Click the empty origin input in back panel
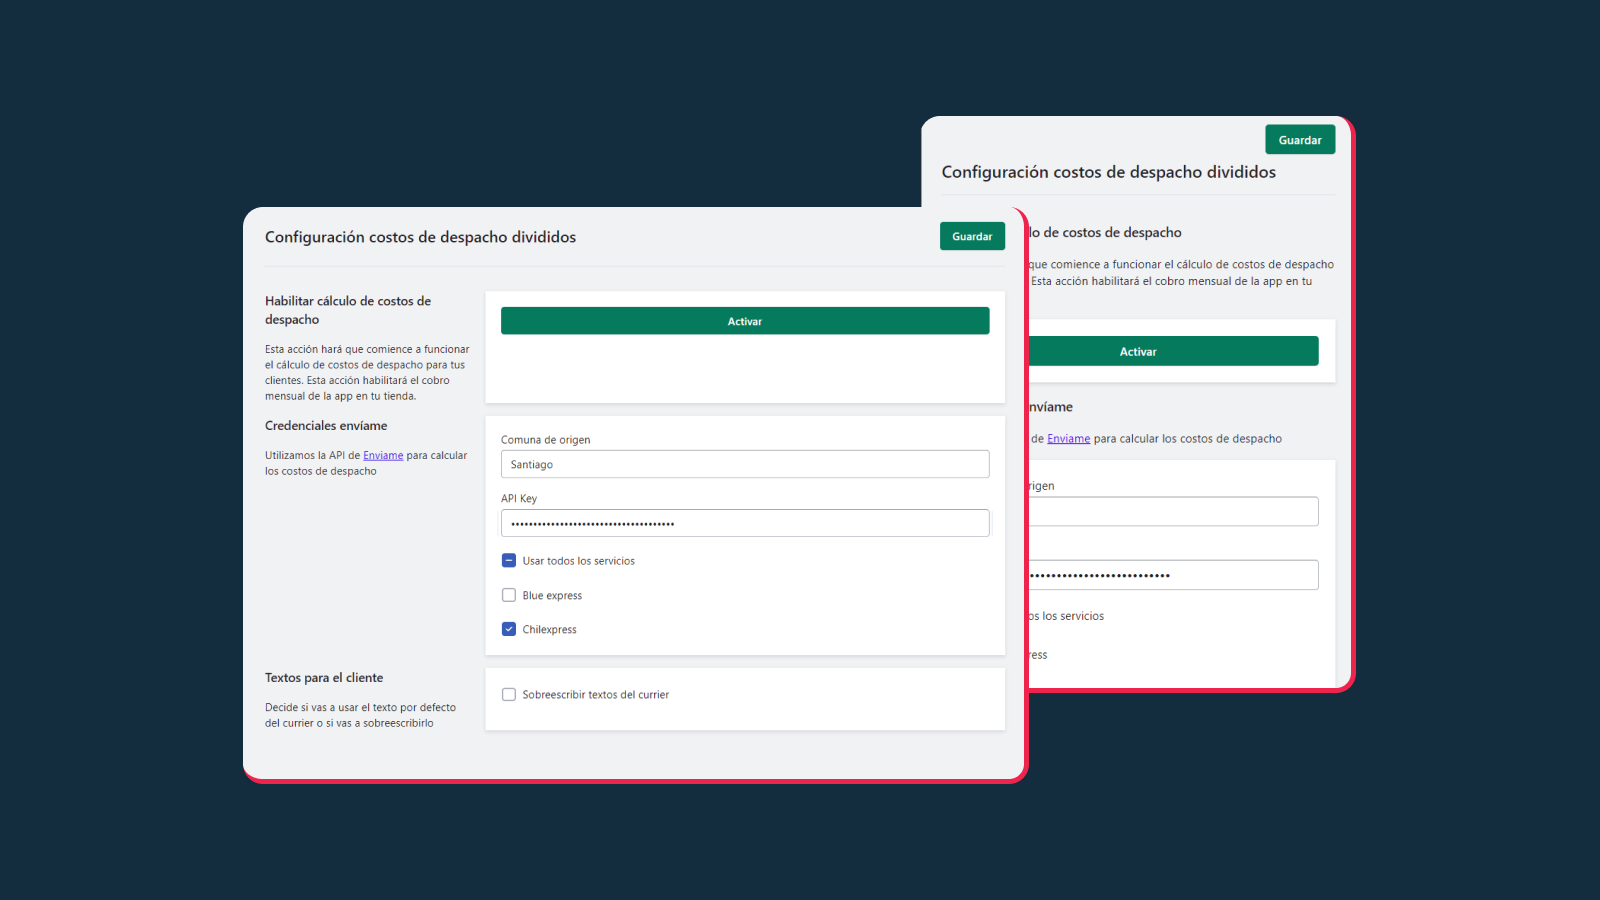This screenshot has width=1600, height=900. 1172,511
